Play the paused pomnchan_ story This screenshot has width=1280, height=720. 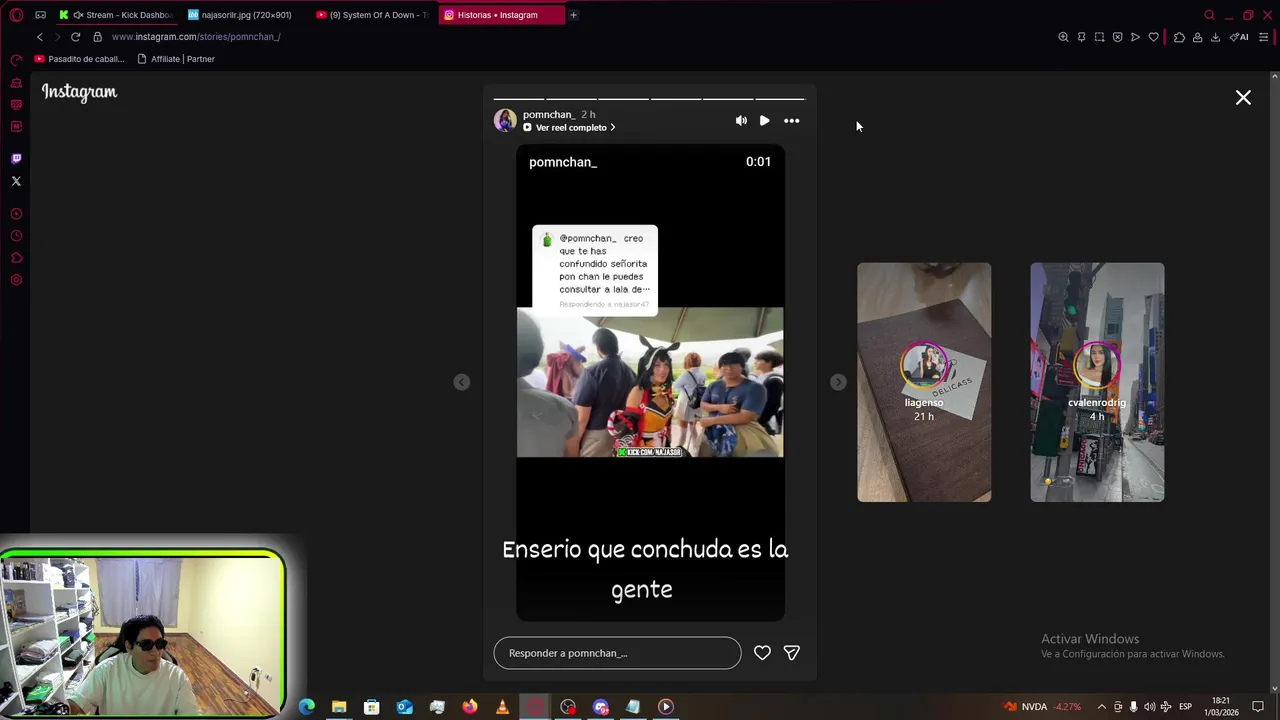tap(765, 120)
